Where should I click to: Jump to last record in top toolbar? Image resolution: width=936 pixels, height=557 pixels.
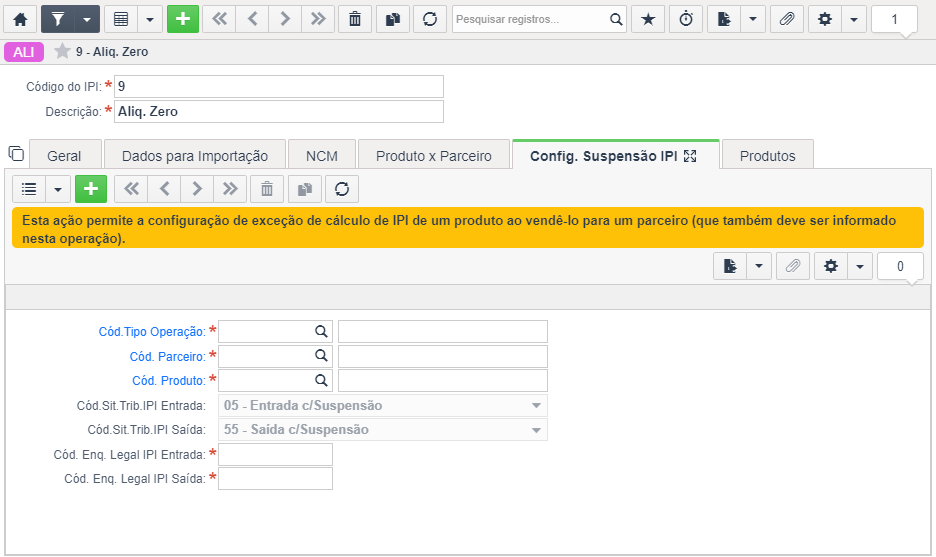pyautogui.click(x=318, y=19)
